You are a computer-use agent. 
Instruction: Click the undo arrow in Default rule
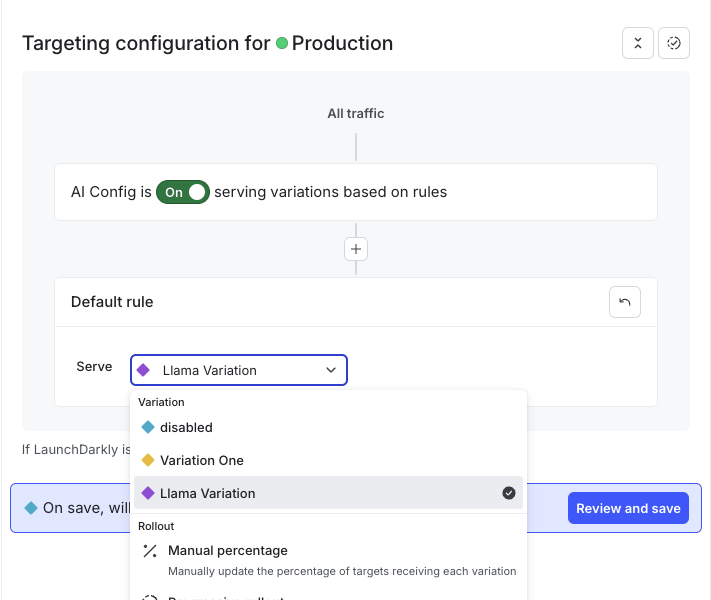(x=625, y=302)
